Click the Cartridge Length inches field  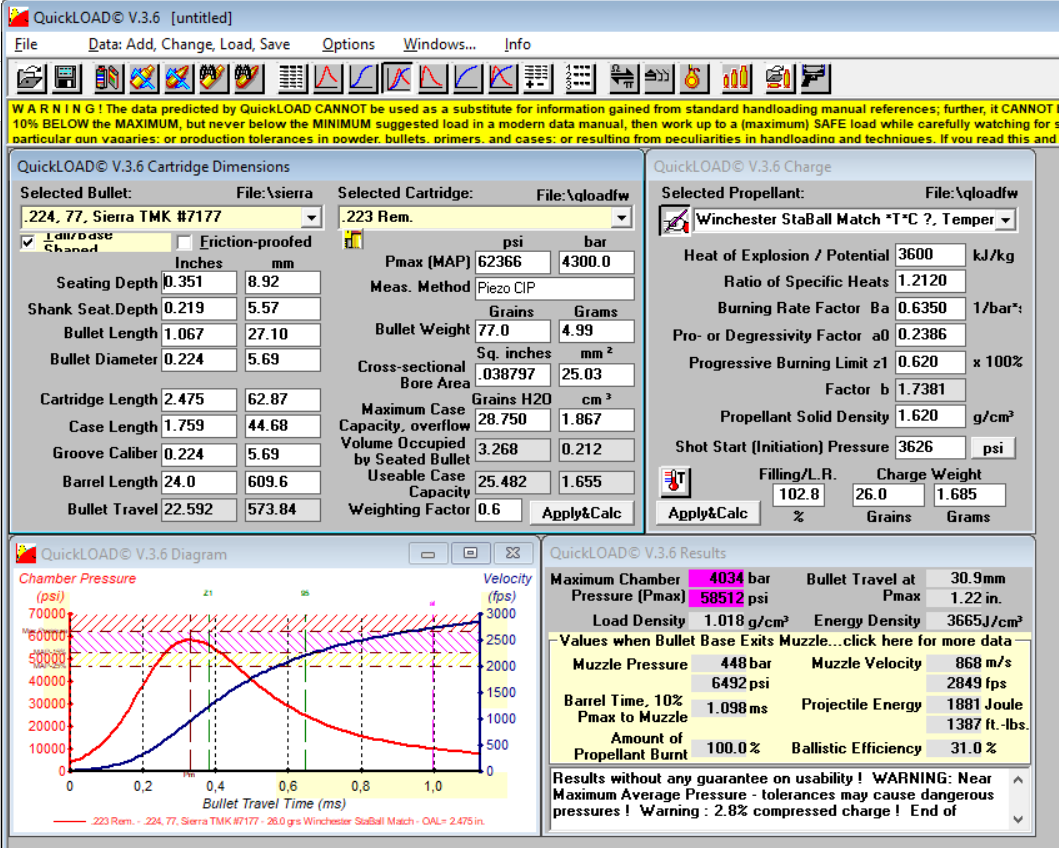(x=199, y=400)
